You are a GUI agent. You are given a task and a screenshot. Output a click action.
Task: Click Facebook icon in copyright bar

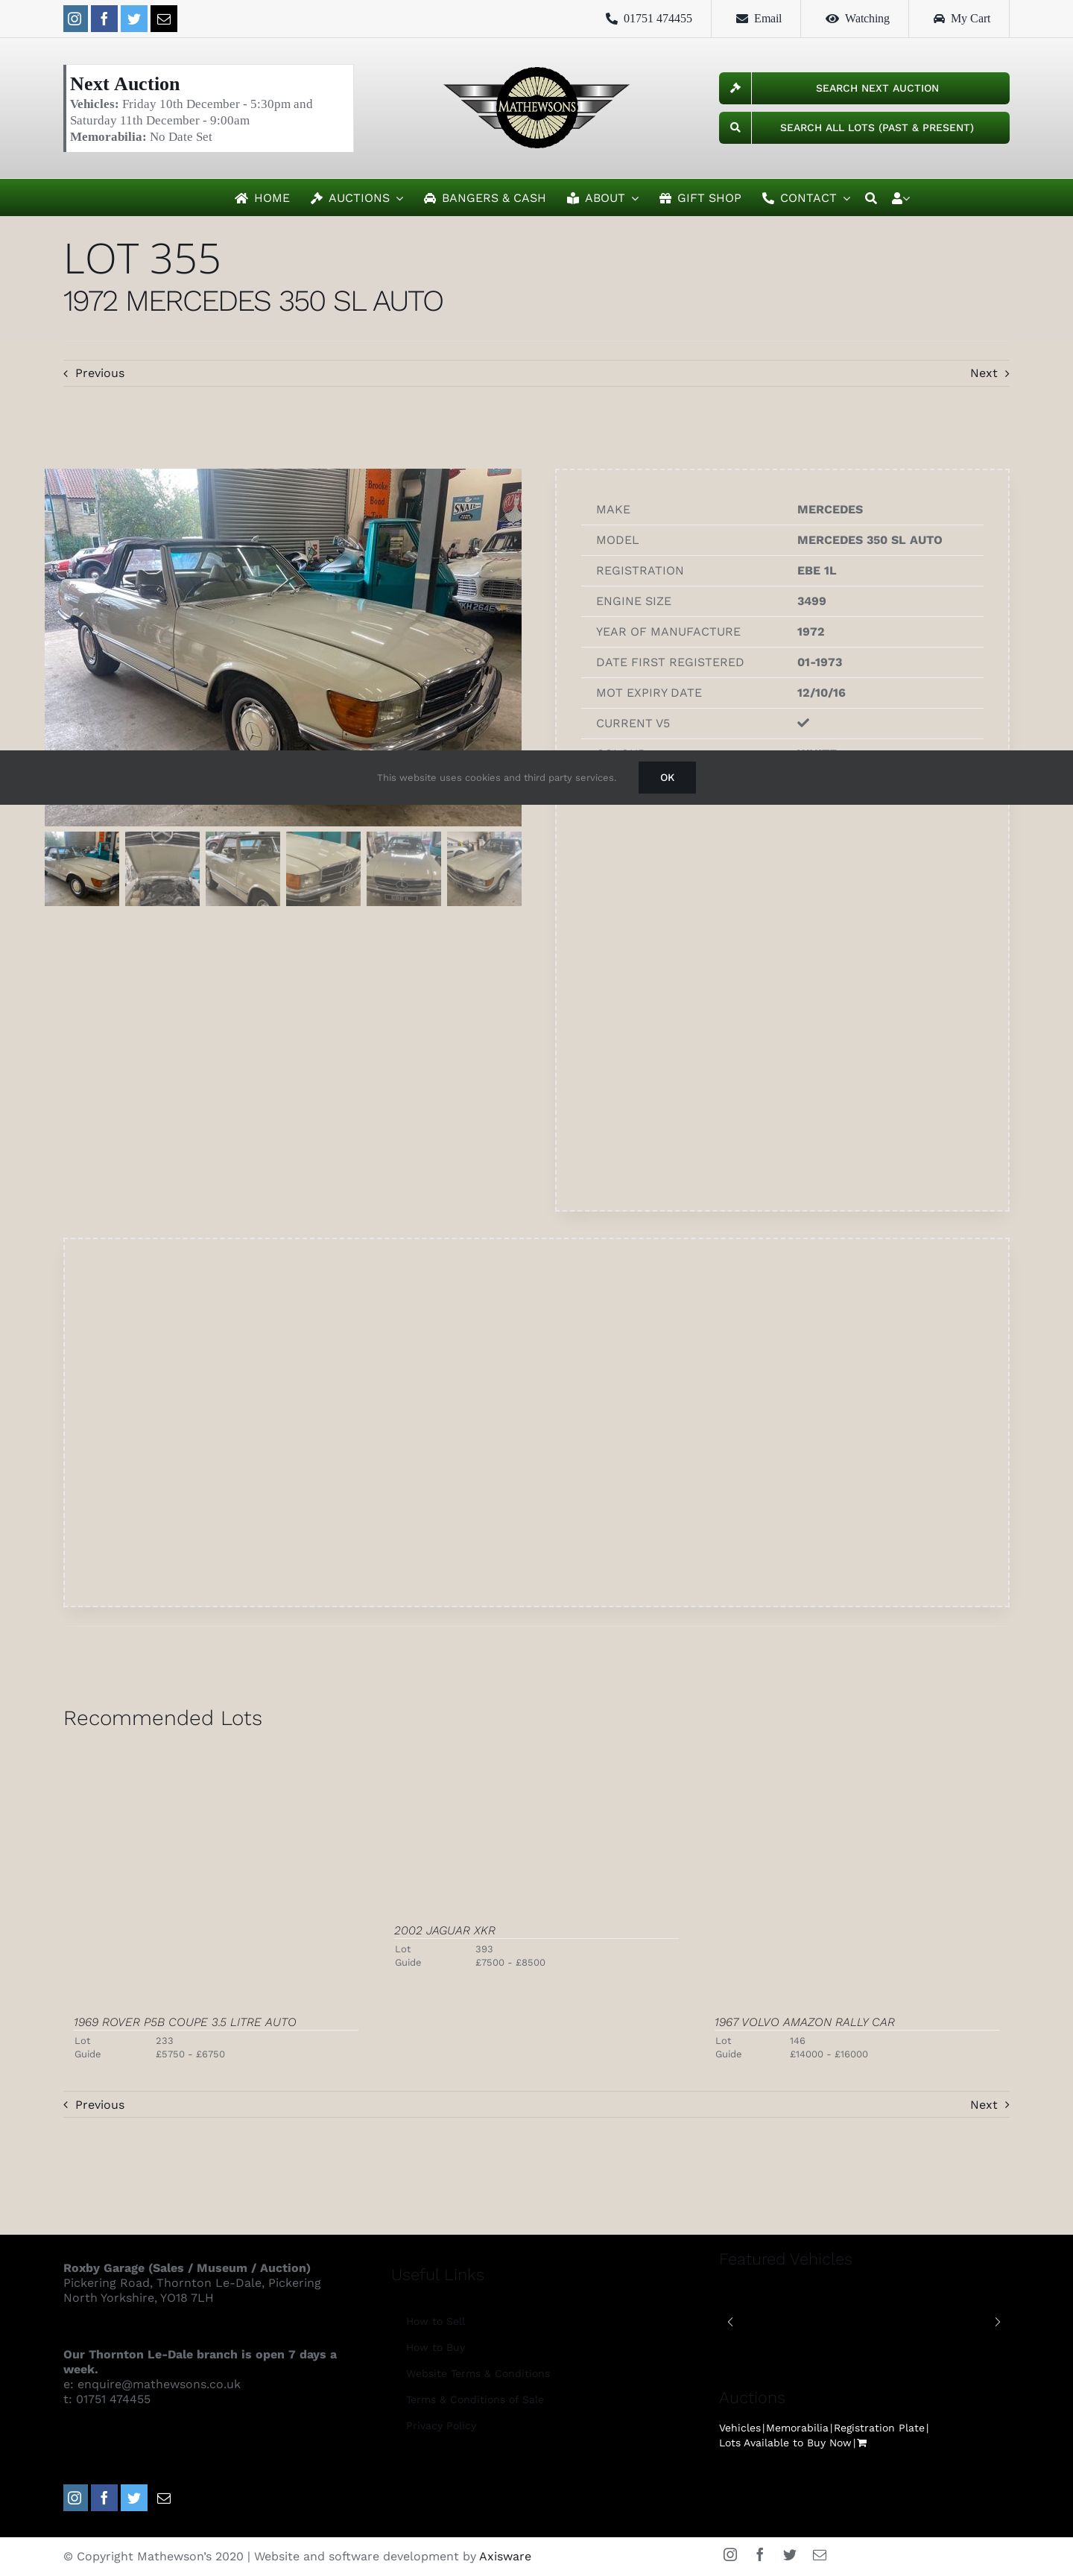tap(760, 2555)
